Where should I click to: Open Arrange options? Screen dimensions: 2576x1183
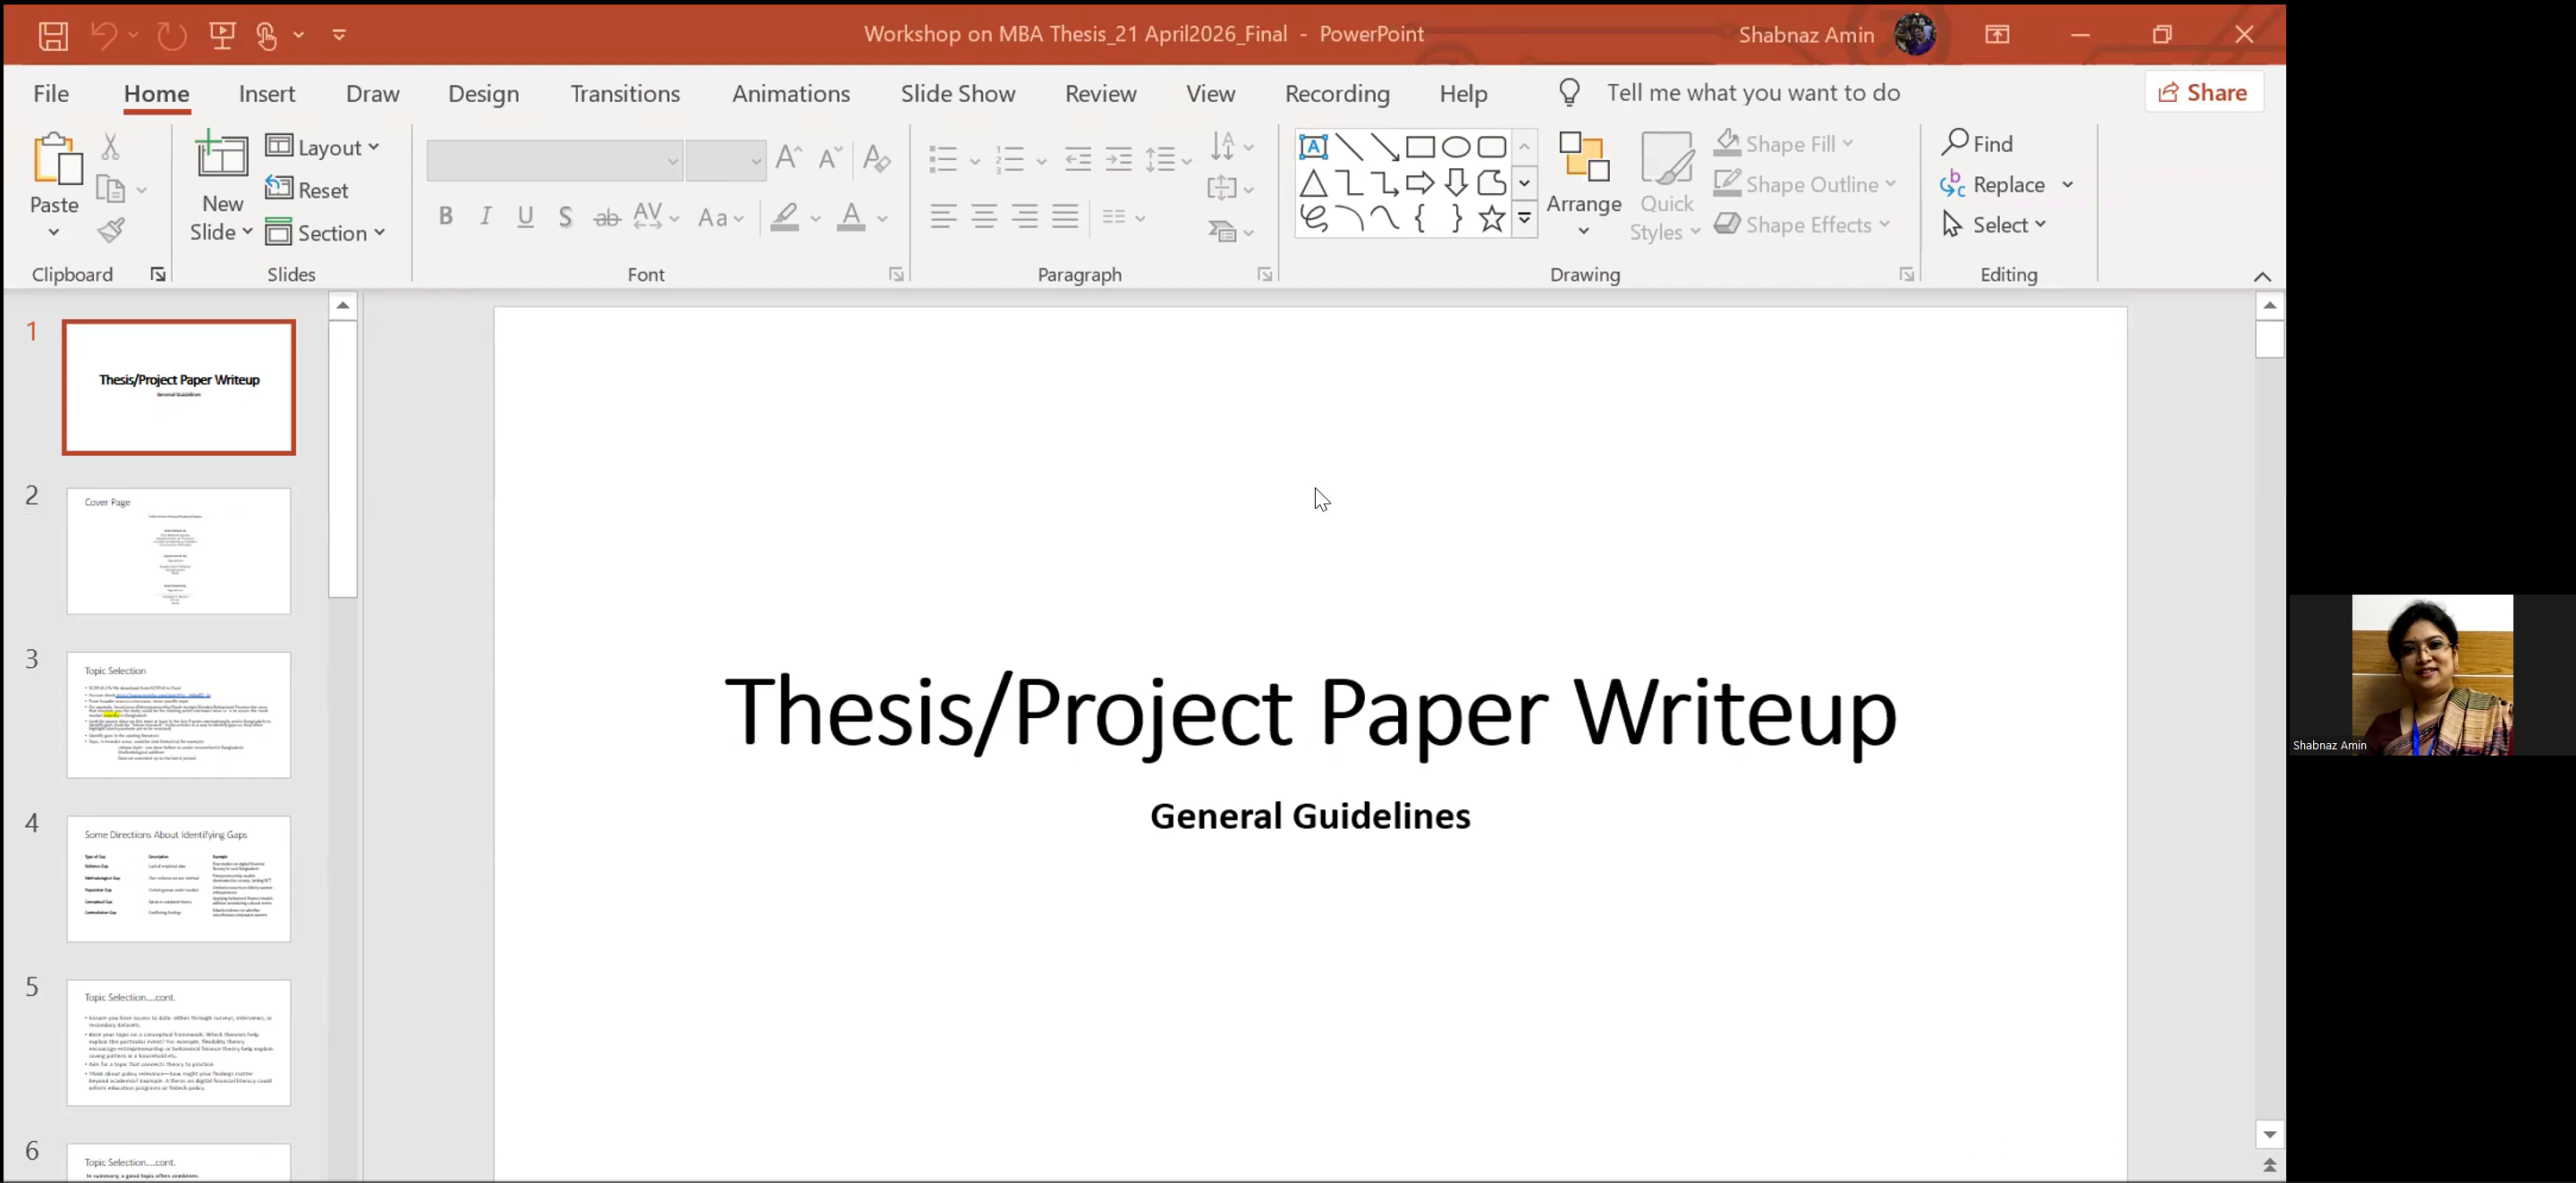1584,186
